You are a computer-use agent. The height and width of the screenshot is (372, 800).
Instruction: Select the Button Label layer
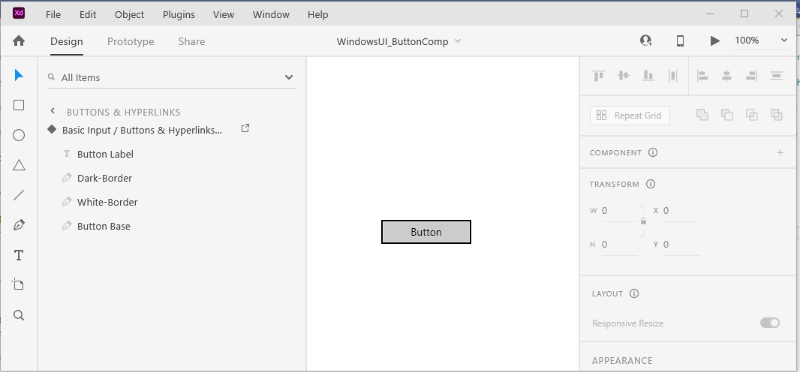[105, 154]
